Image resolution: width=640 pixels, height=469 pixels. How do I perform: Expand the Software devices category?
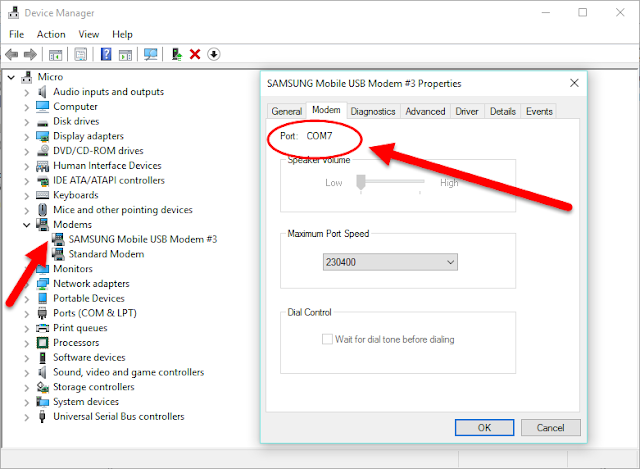coord(27,358)
